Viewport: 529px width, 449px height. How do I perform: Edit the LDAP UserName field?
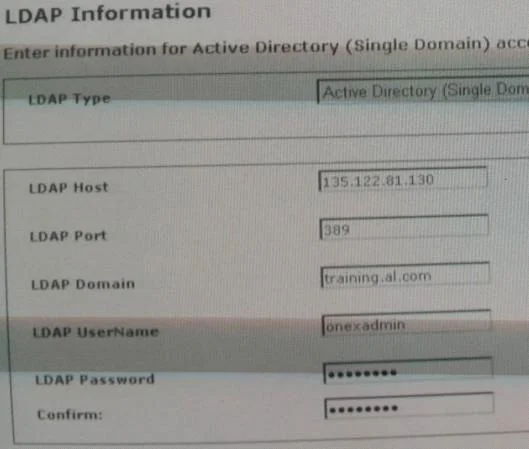pos(406,323)
